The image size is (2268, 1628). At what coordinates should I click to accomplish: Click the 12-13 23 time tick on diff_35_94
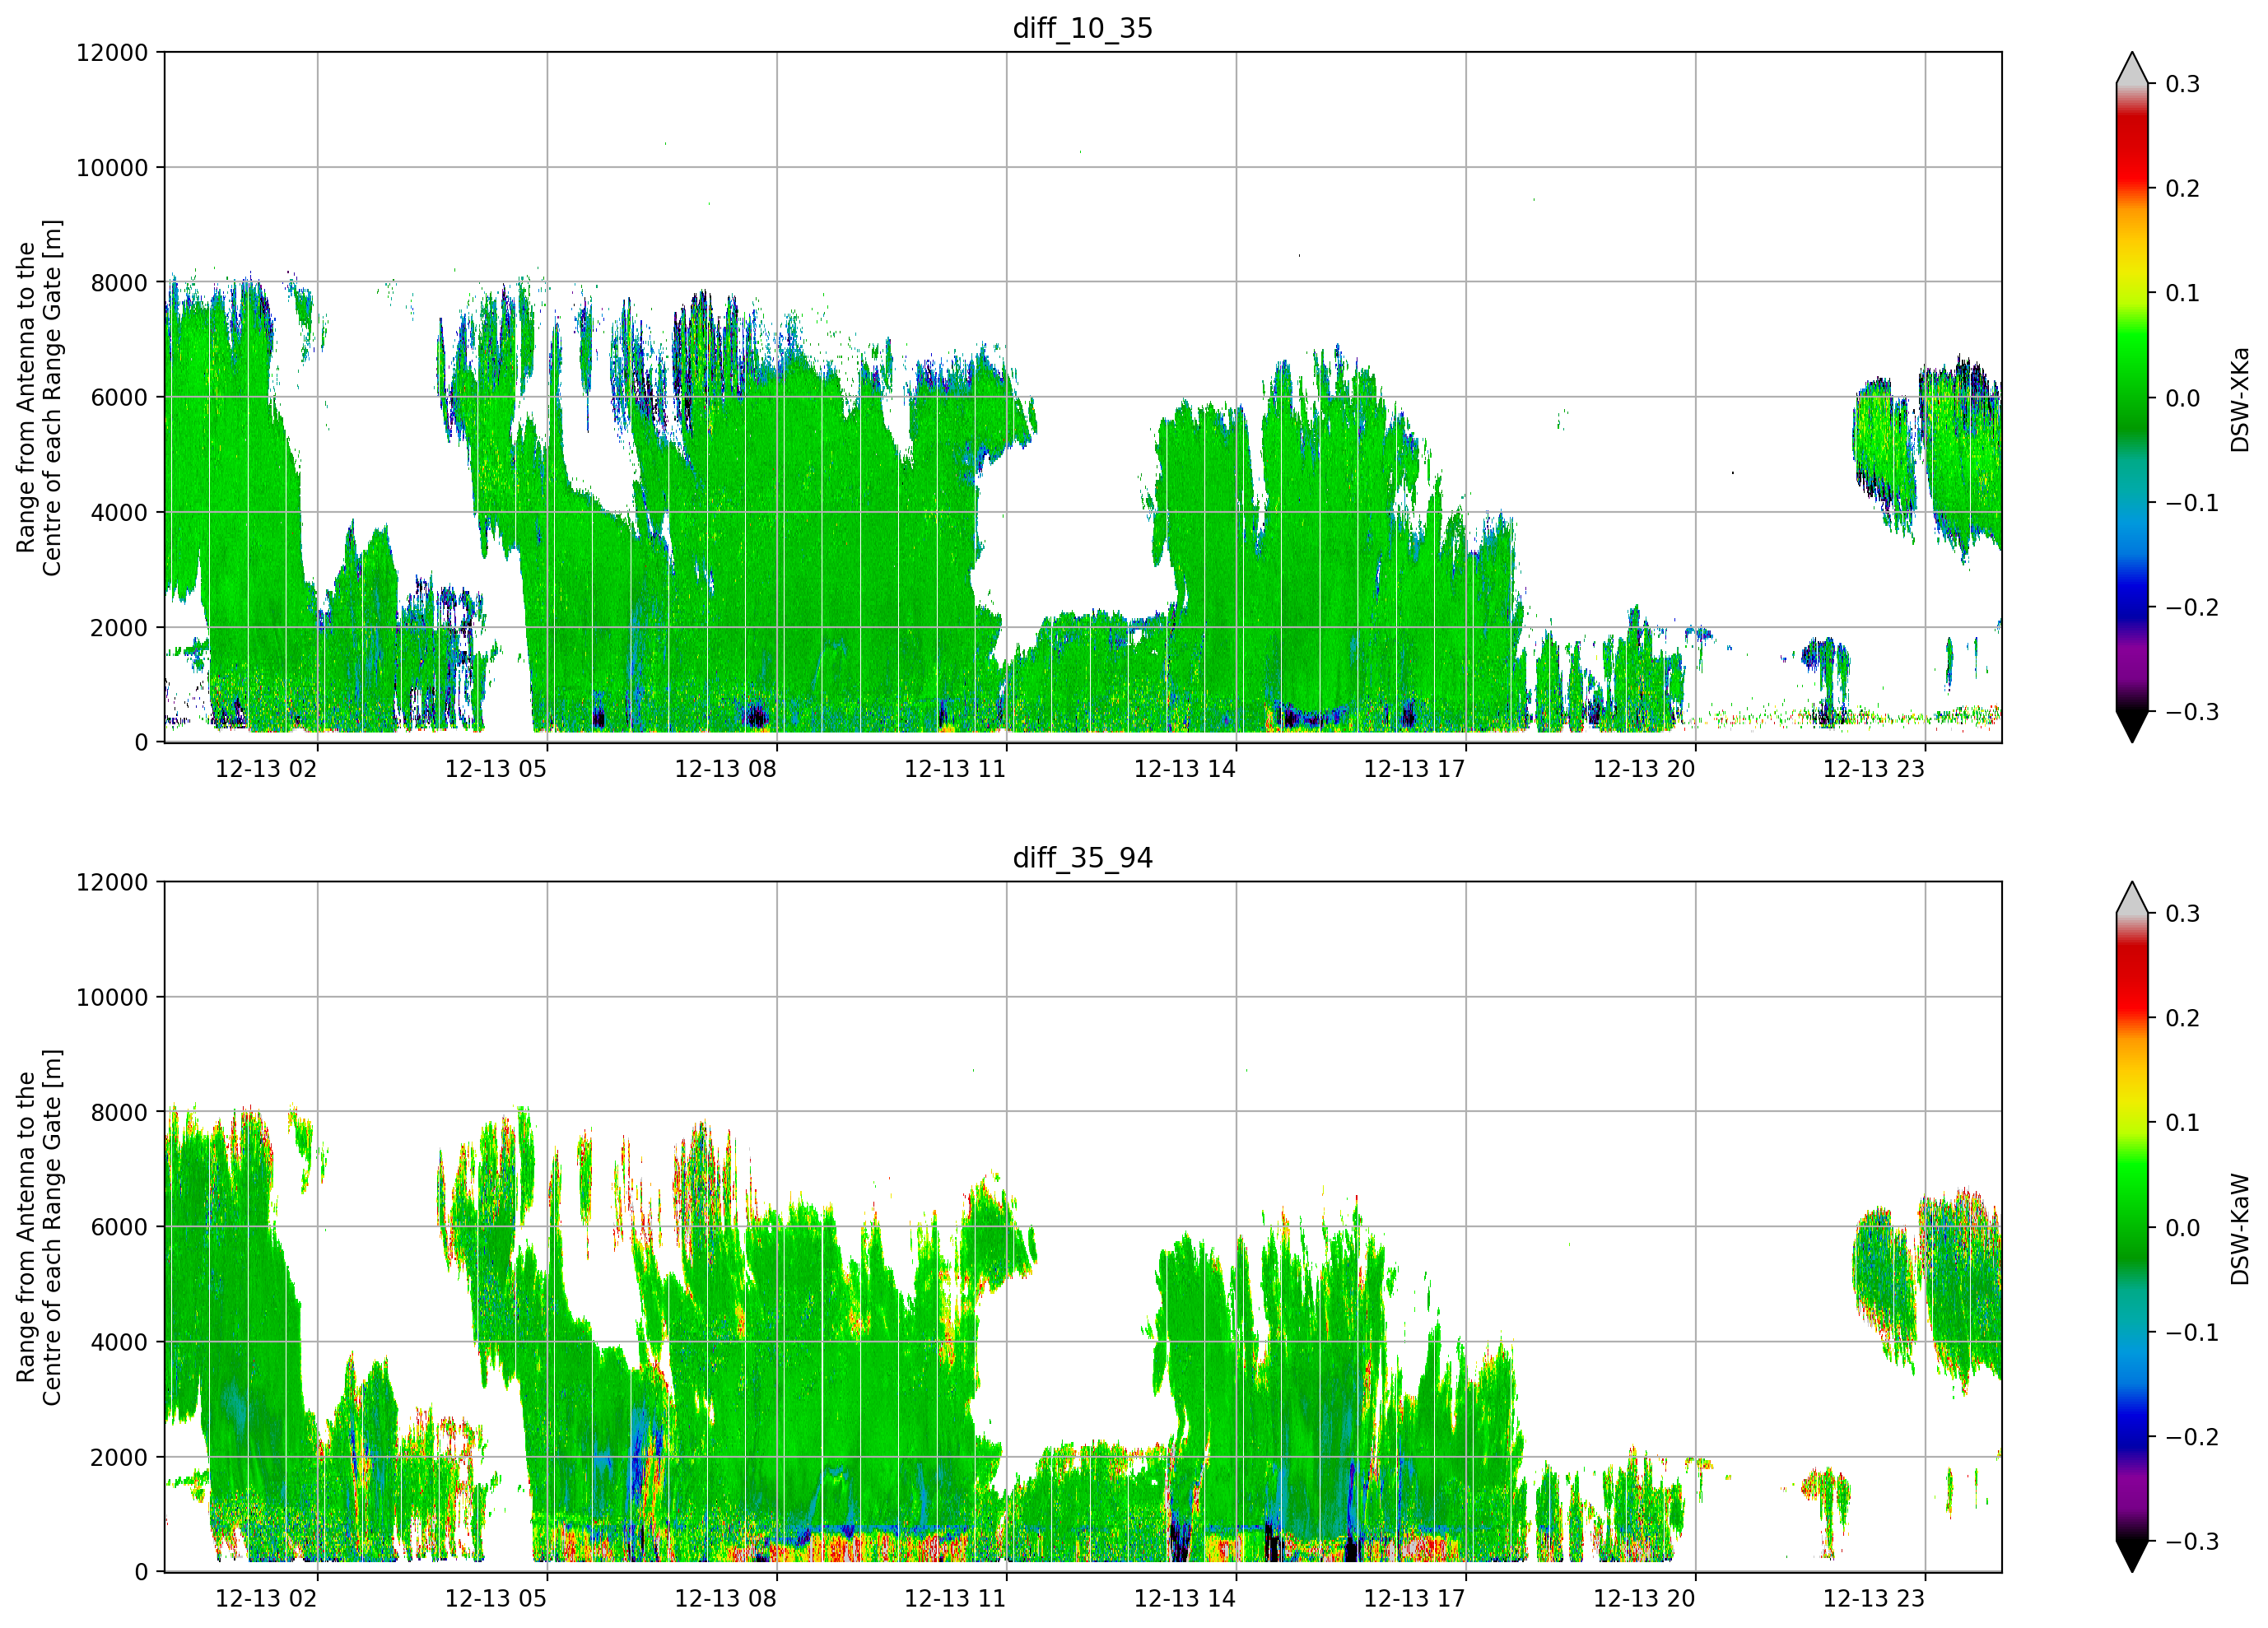1874,1599
